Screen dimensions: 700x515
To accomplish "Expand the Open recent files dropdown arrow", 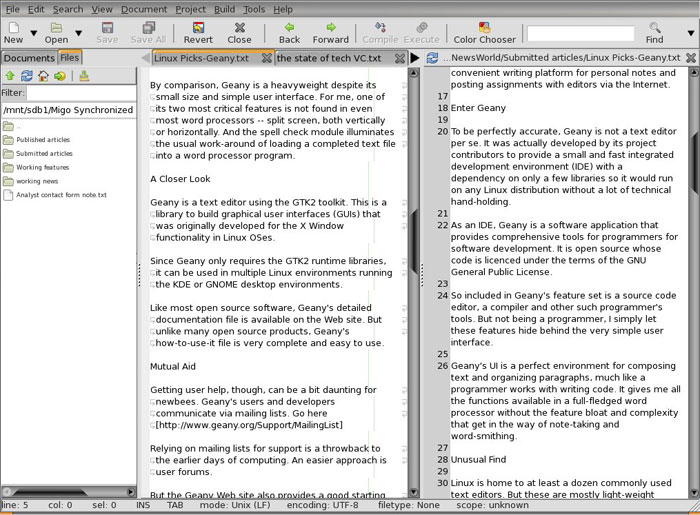I will tap(79, 33).
